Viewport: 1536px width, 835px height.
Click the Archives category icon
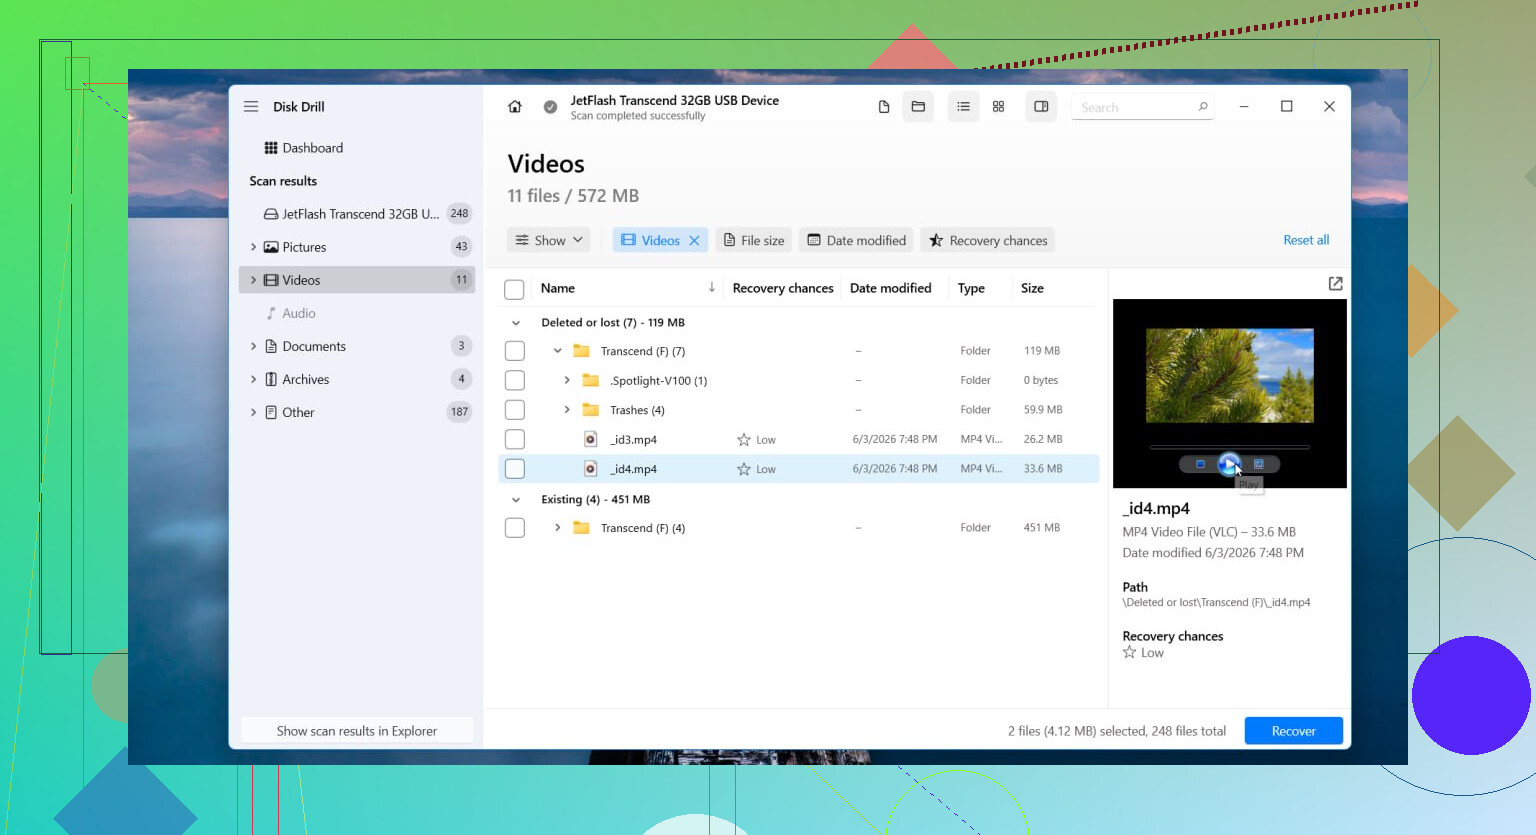[x=270, y=379]
